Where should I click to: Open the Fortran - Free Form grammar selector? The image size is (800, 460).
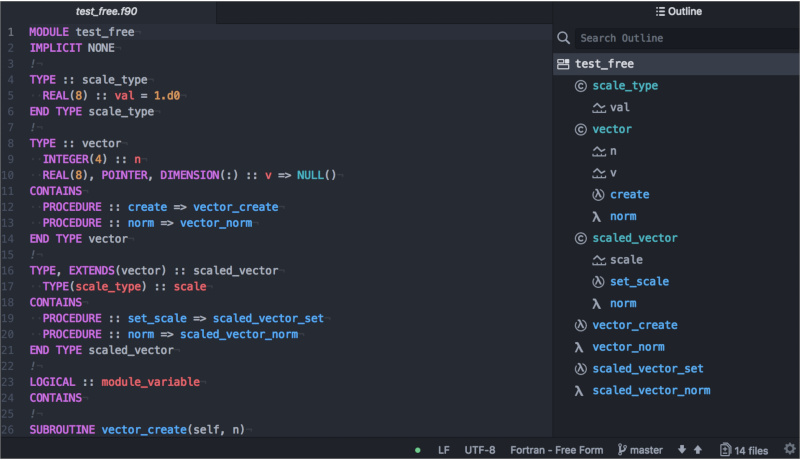557,450
